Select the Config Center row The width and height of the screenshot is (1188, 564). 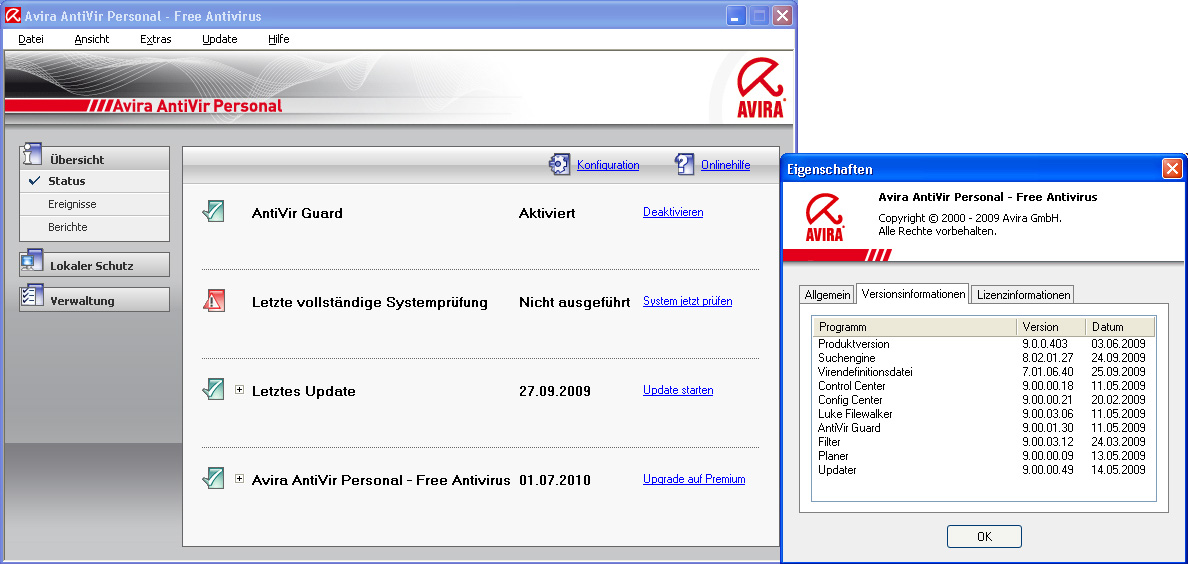983,400
